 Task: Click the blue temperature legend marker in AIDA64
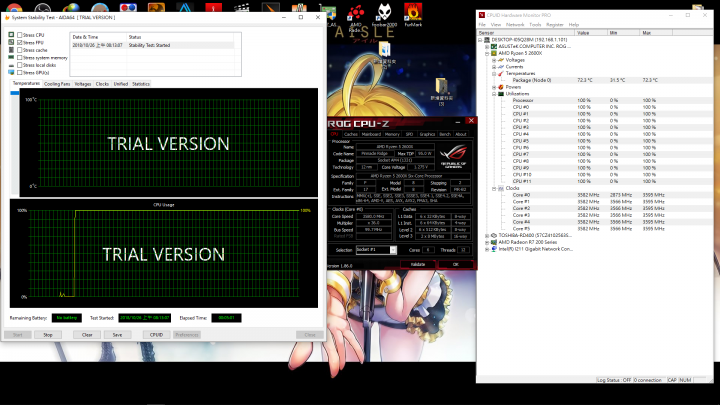[15, 93]
